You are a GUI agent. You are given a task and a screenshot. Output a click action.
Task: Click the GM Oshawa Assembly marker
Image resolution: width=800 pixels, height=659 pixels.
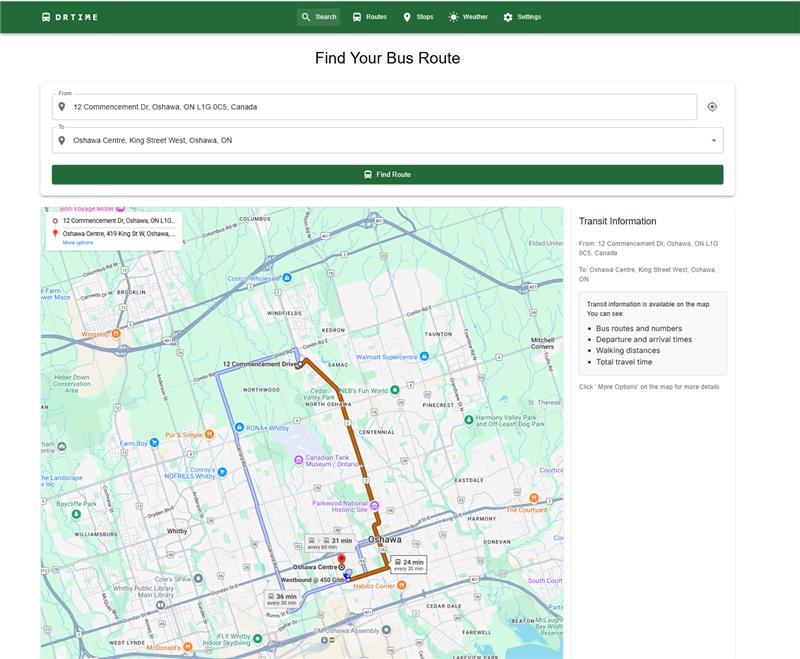point(386,630)
